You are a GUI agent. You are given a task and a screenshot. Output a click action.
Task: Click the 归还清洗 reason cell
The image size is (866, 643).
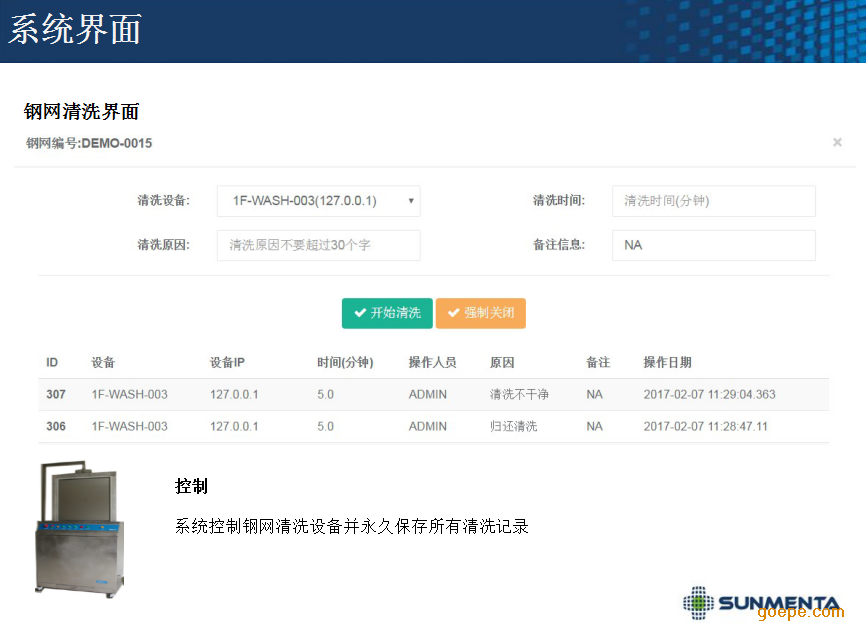(513, 427)
